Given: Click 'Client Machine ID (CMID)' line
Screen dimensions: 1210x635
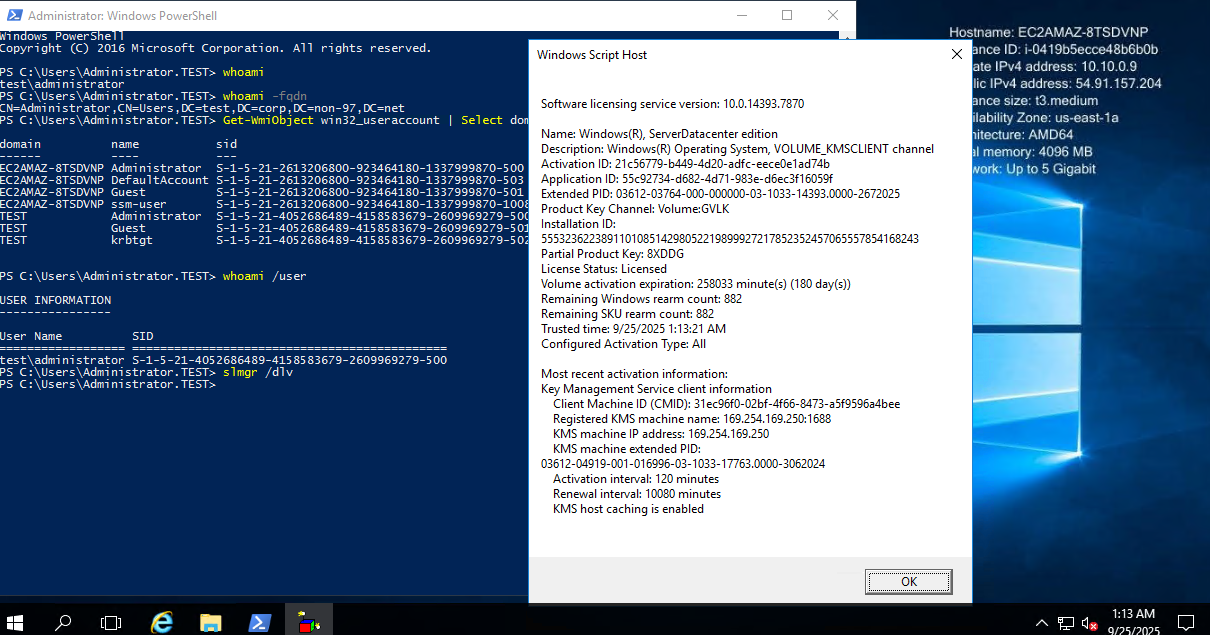Looking at the screenshot, I should click(726, 404).
